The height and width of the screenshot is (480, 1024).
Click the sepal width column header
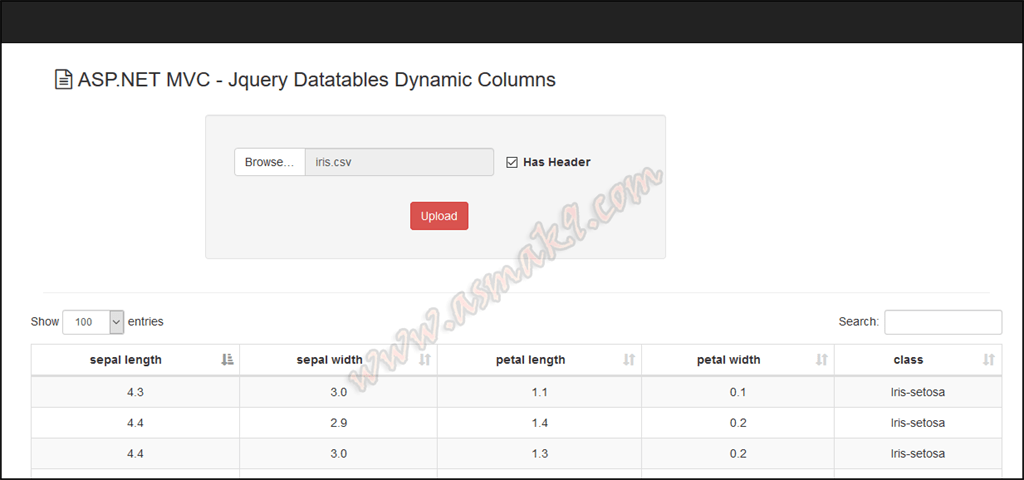[x=338, y=360]
